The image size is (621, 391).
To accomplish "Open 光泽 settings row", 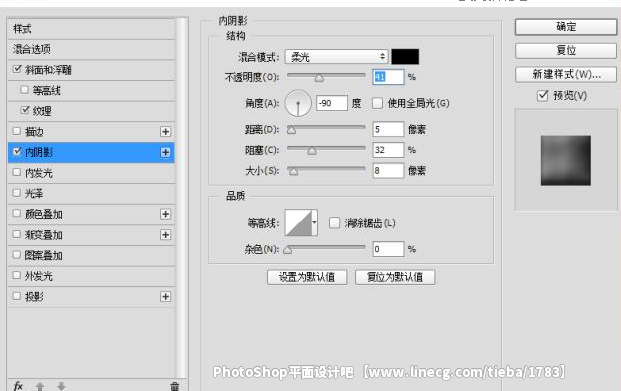I will coord(91,194).
